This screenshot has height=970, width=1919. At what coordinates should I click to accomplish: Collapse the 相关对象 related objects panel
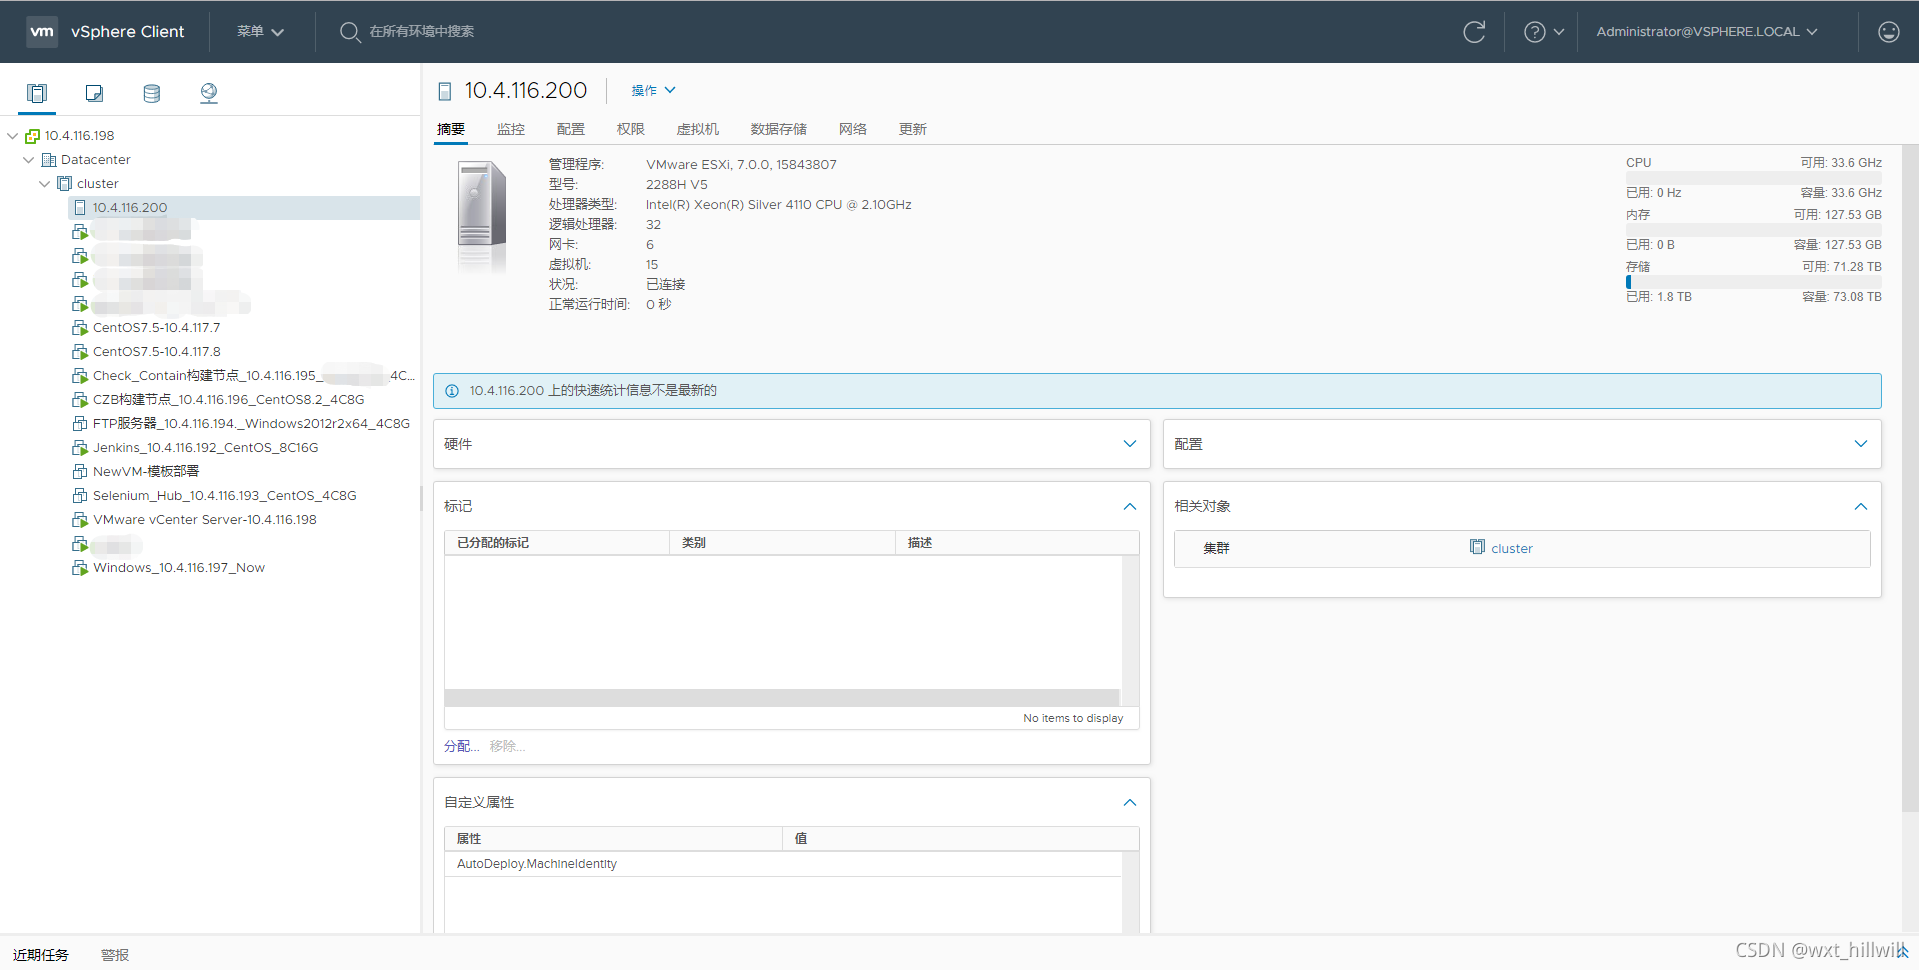coord(1861,507)
